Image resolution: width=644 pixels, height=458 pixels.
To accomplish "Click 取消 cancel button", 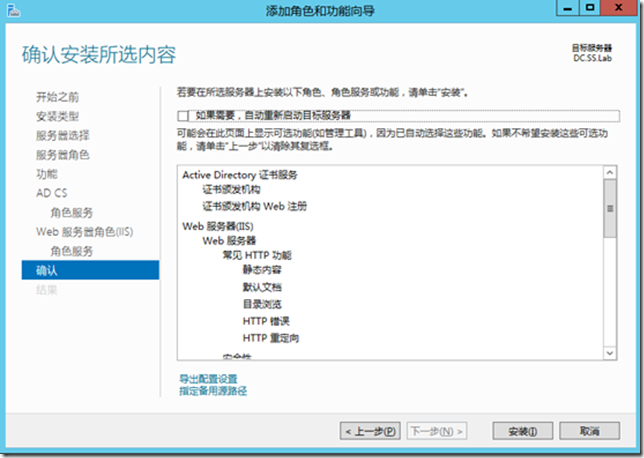I will point(589,431).
